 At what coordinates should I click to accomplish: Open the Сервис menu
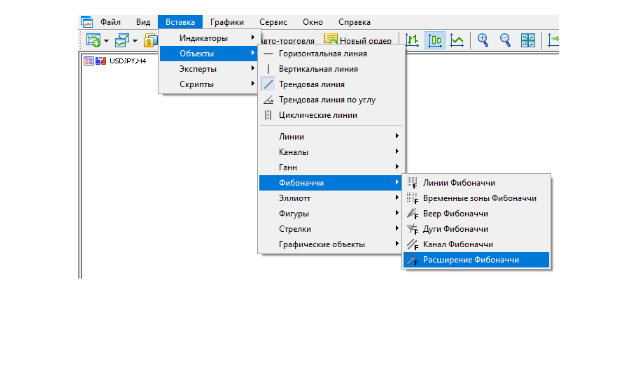273,22
